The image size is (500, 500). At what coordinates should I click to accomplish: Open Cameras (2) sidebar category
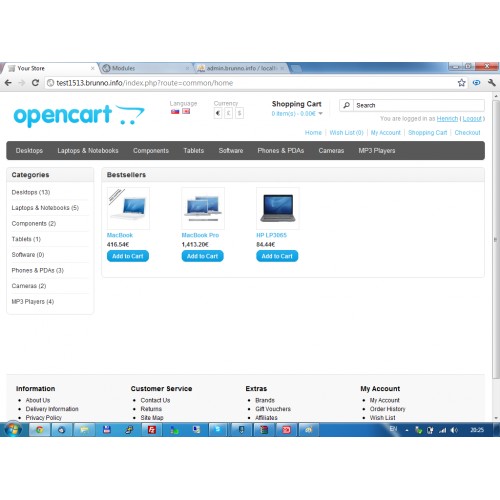pyautogui.click(x=29, y=286)
